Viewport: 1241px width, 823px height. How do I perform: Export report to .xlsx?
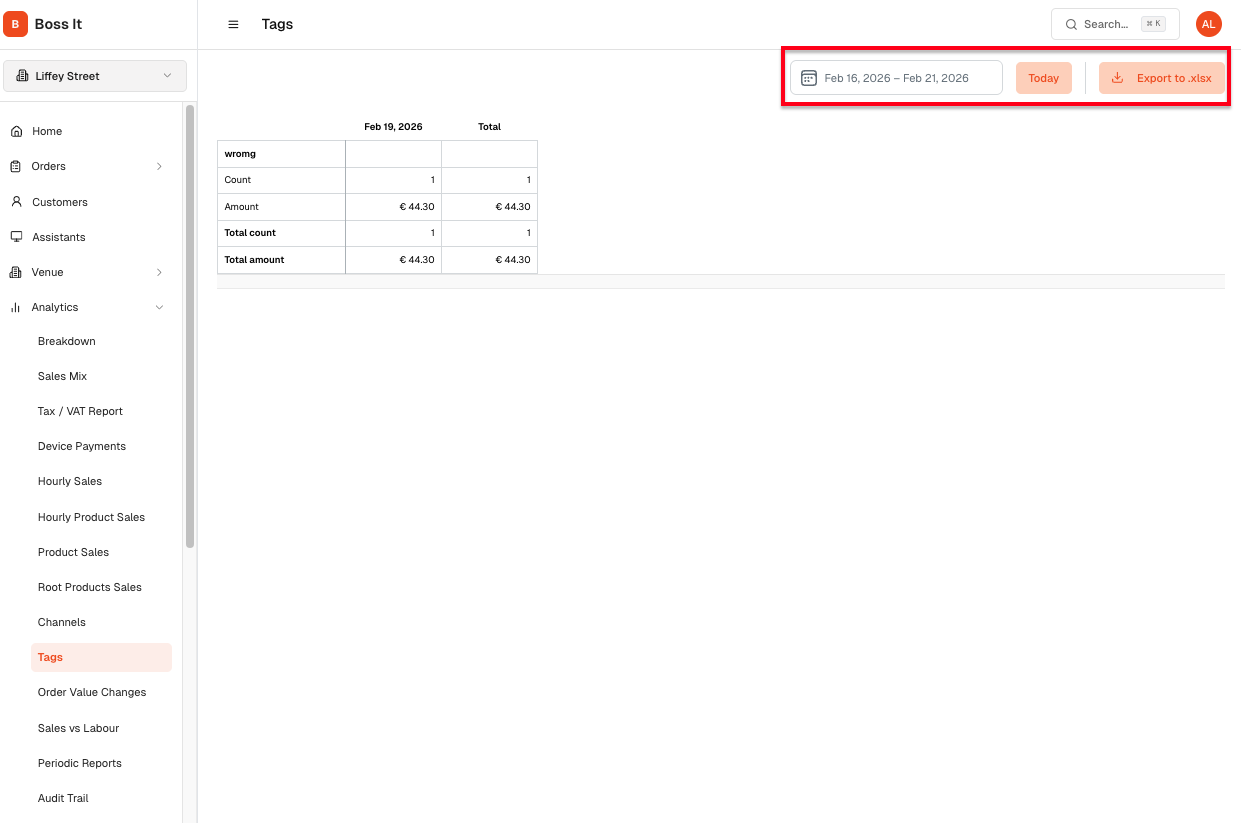[x=1161, y=78]
